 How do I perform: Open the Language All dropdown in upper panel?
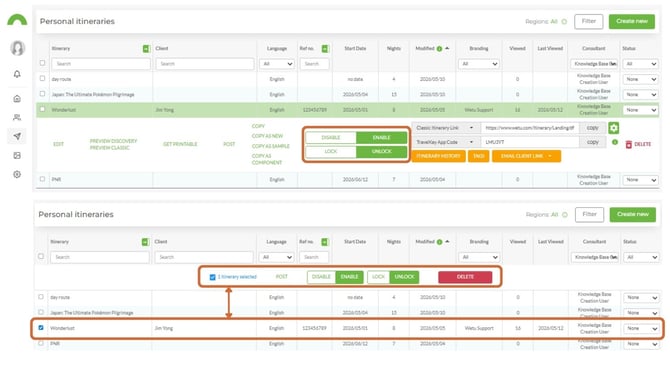tap(277, 64)
